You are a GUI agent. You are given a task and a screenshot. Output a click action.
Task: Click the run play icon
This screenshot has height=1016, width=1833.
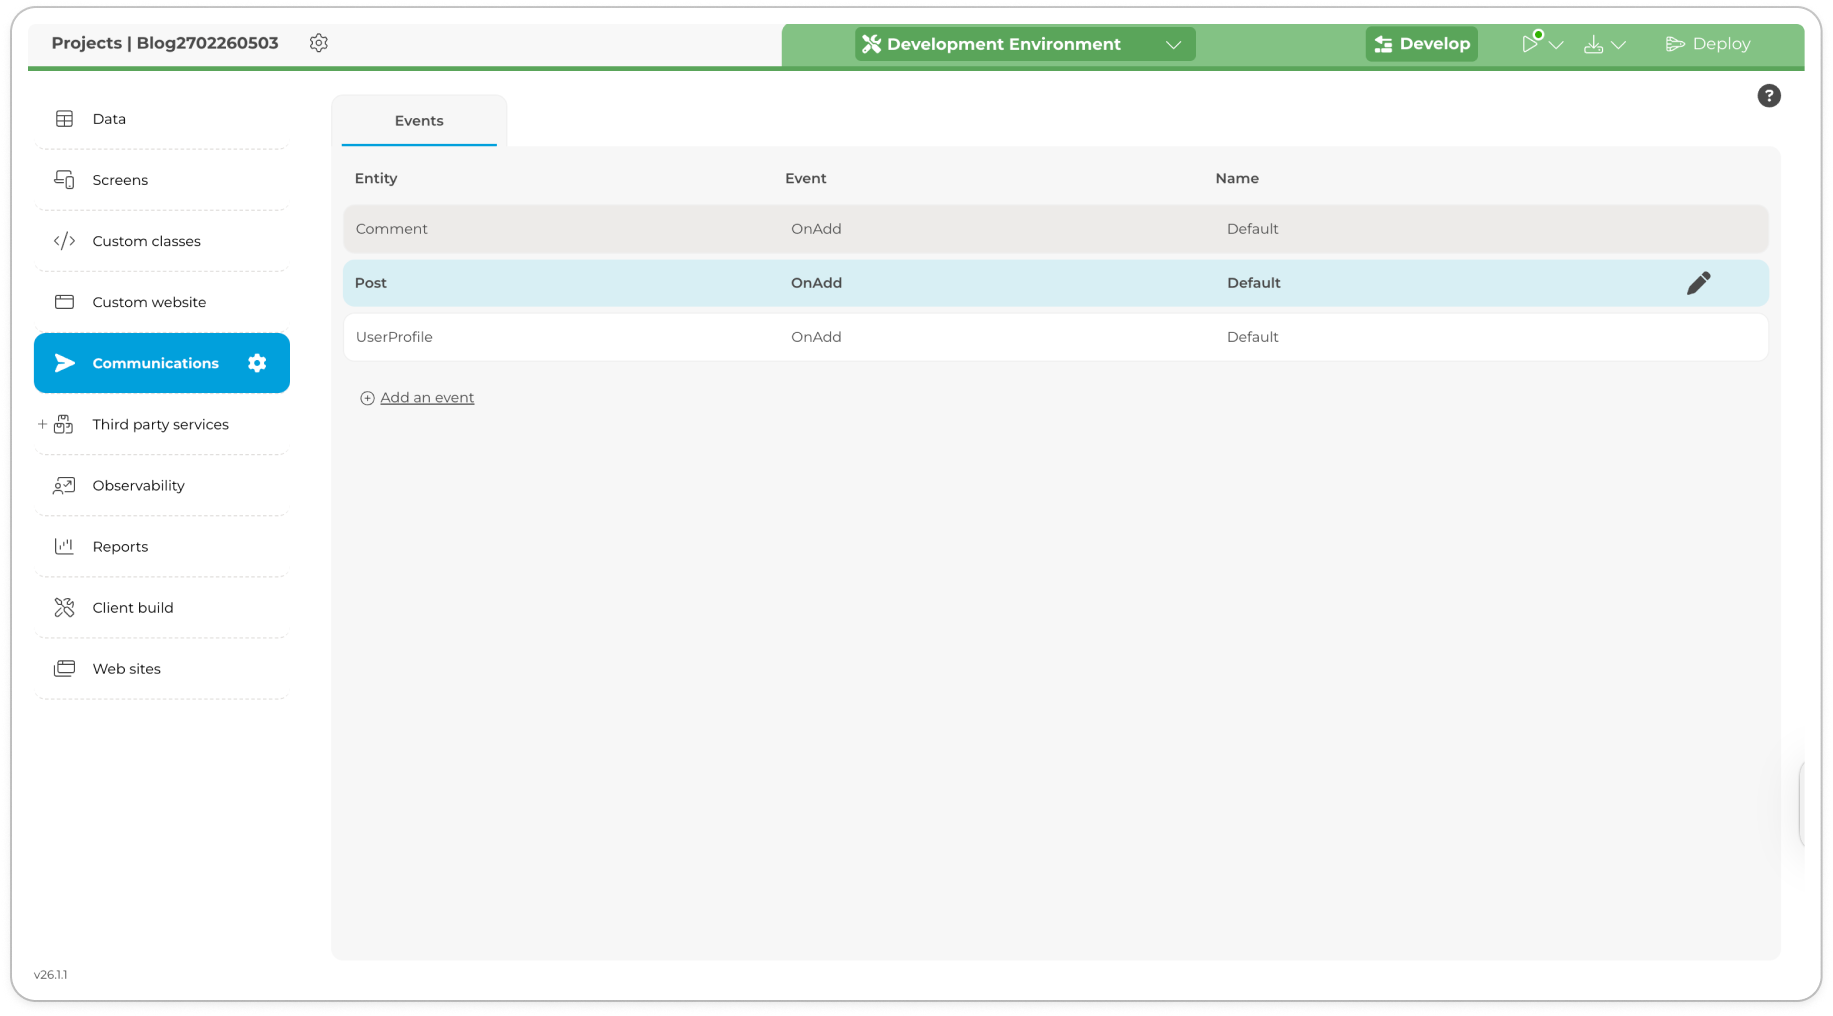coord(1530,44)
